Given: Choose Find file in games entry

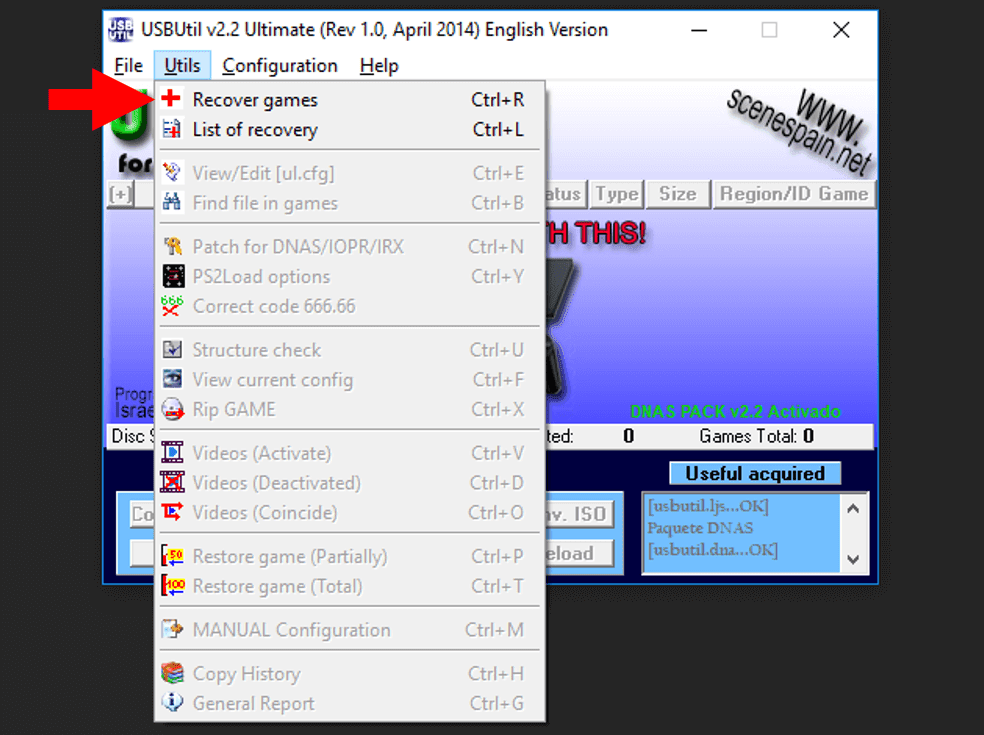Looking at the screenshot, I should 350,203.
